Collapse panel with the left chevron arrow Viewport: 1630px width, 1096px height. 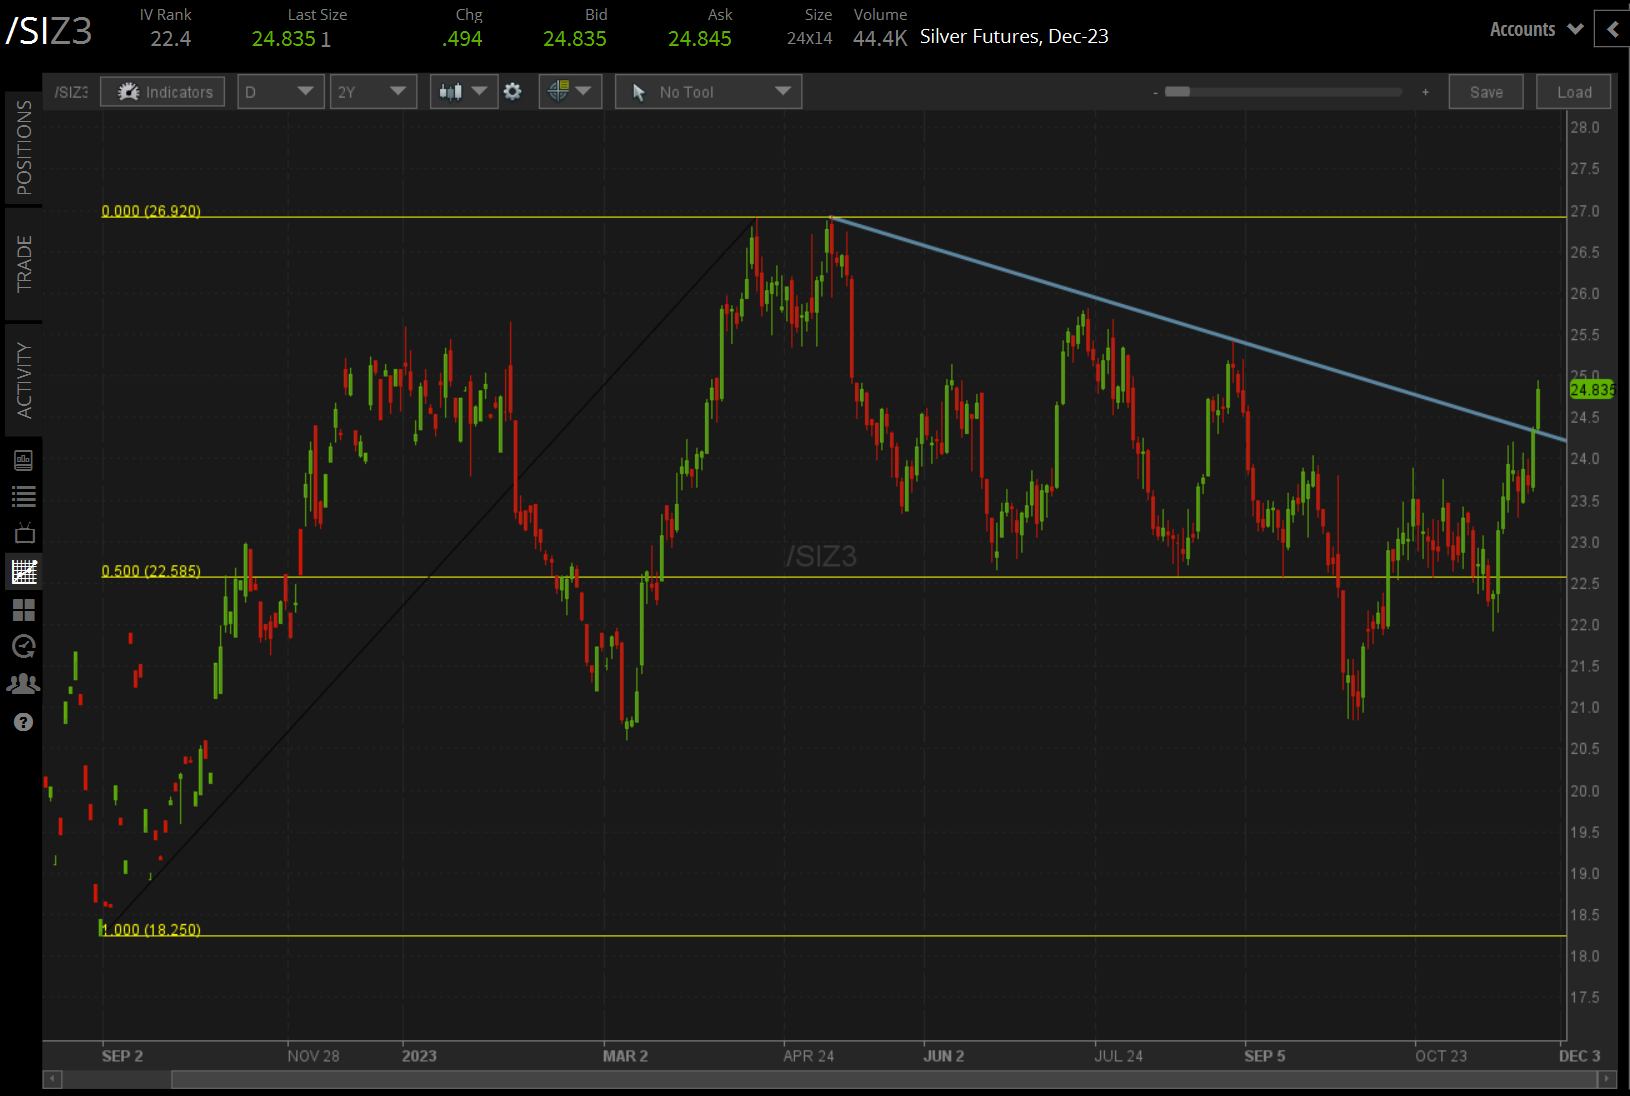(x=1612, y=29)
